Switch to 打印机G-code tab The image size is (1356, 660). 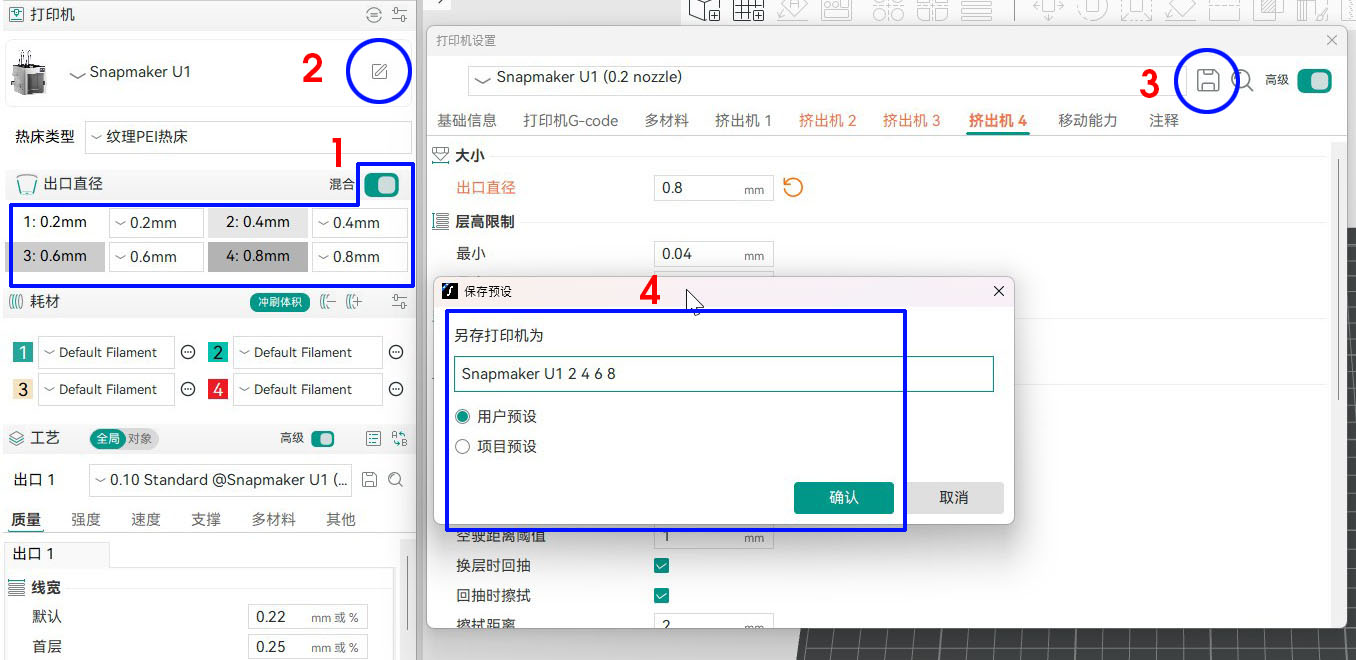[570, 121]
